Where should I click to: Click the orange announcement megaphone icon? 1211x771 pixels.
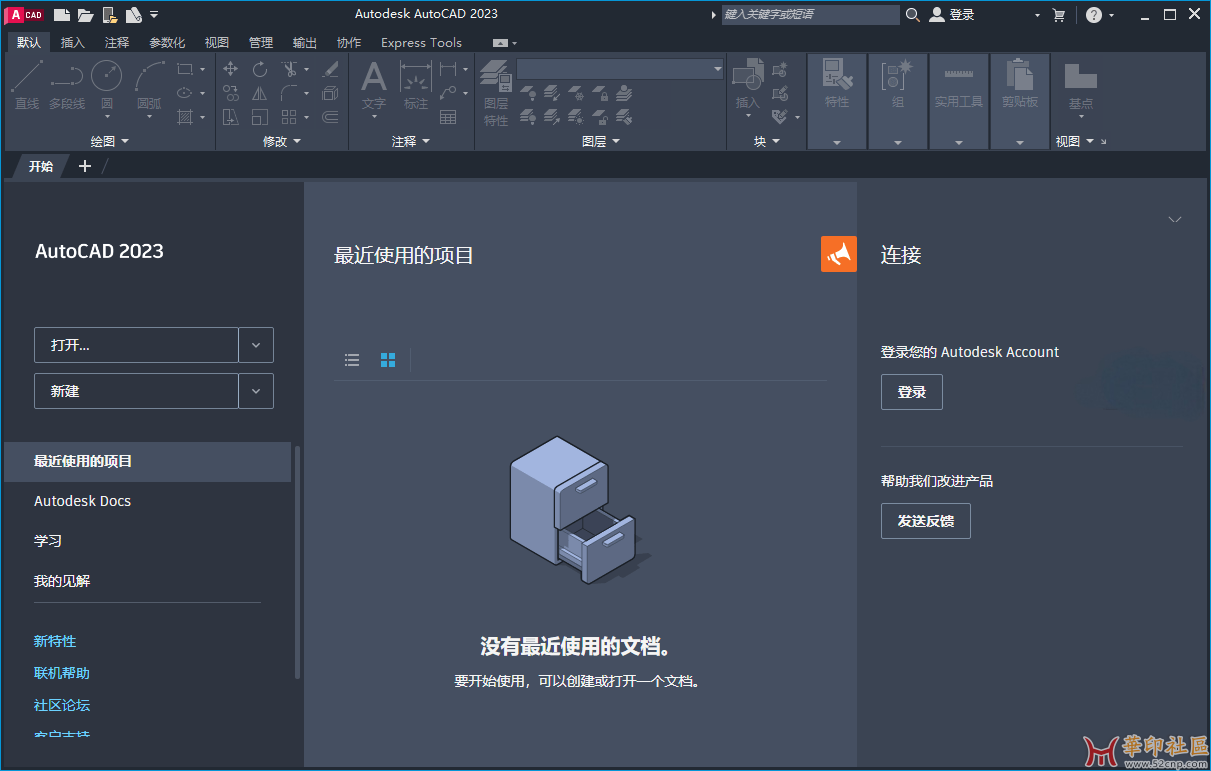(838, 254)
